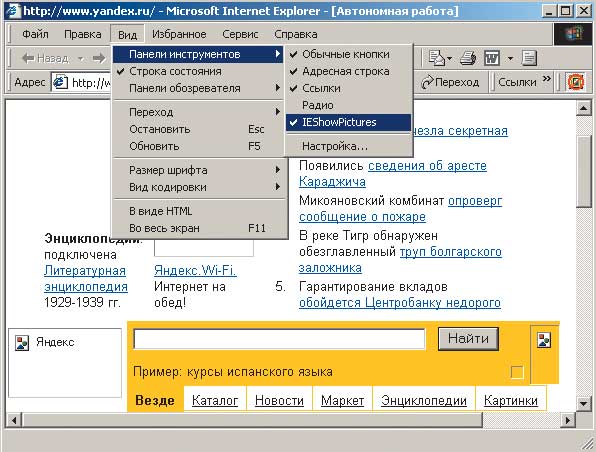This screenshot has height=452, width=596.
Task: Select 'Настройка...' in toolbars submenu
Action: (349, 146)
